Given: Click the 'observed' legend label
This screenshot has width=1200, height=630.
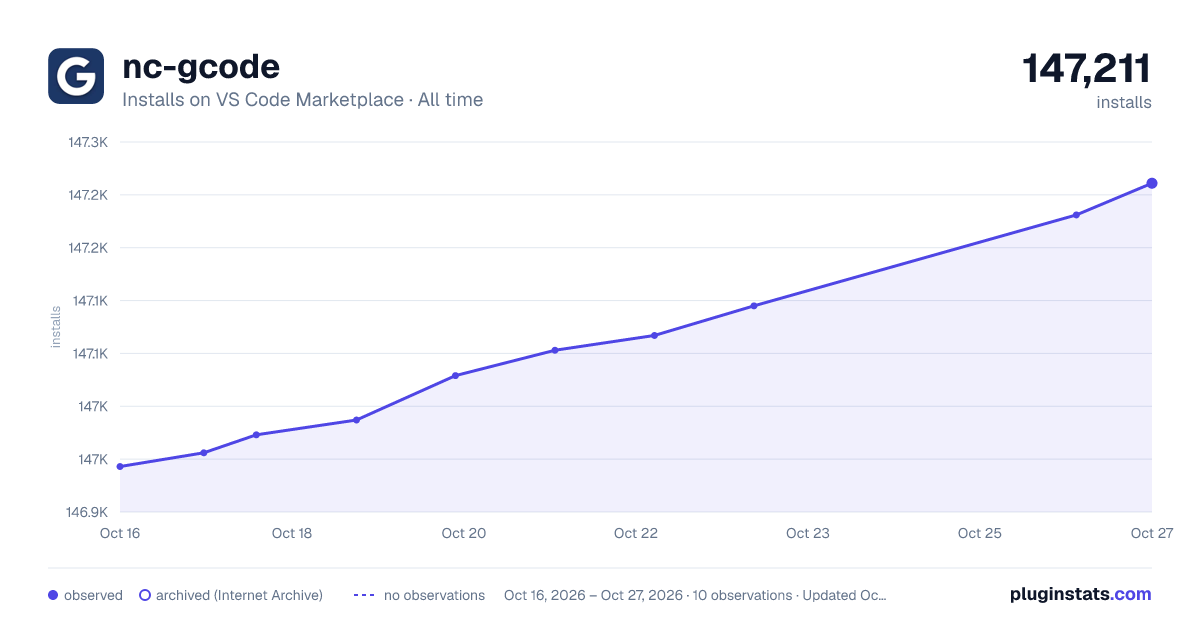Looking at the screenshot, I should [x=93, y=595].
